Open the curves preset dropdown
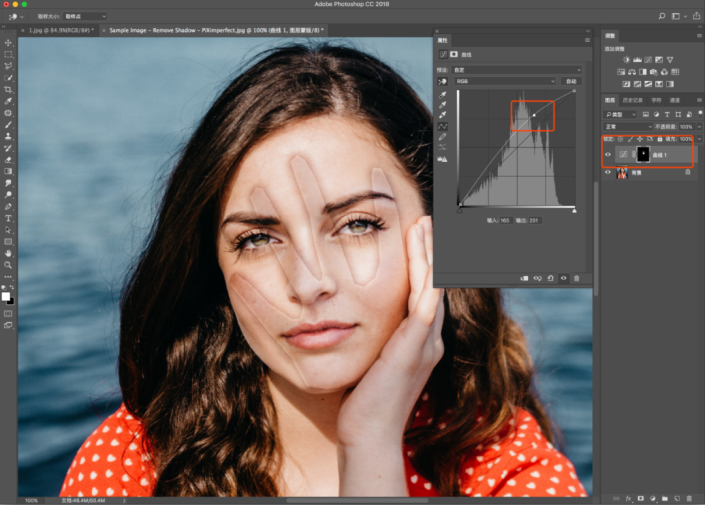 [x=518, y=70]
